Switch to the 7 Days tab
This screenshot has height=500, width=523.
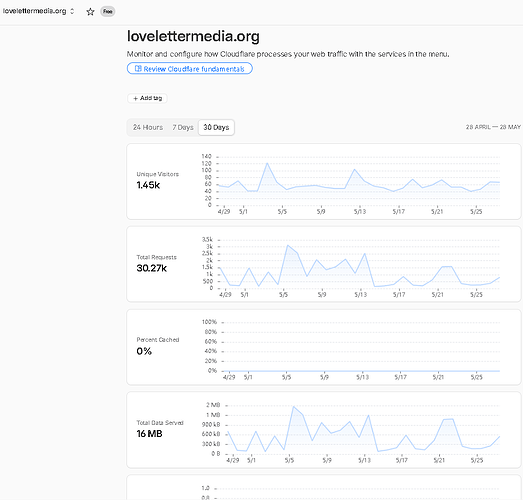tap(183, 127)
